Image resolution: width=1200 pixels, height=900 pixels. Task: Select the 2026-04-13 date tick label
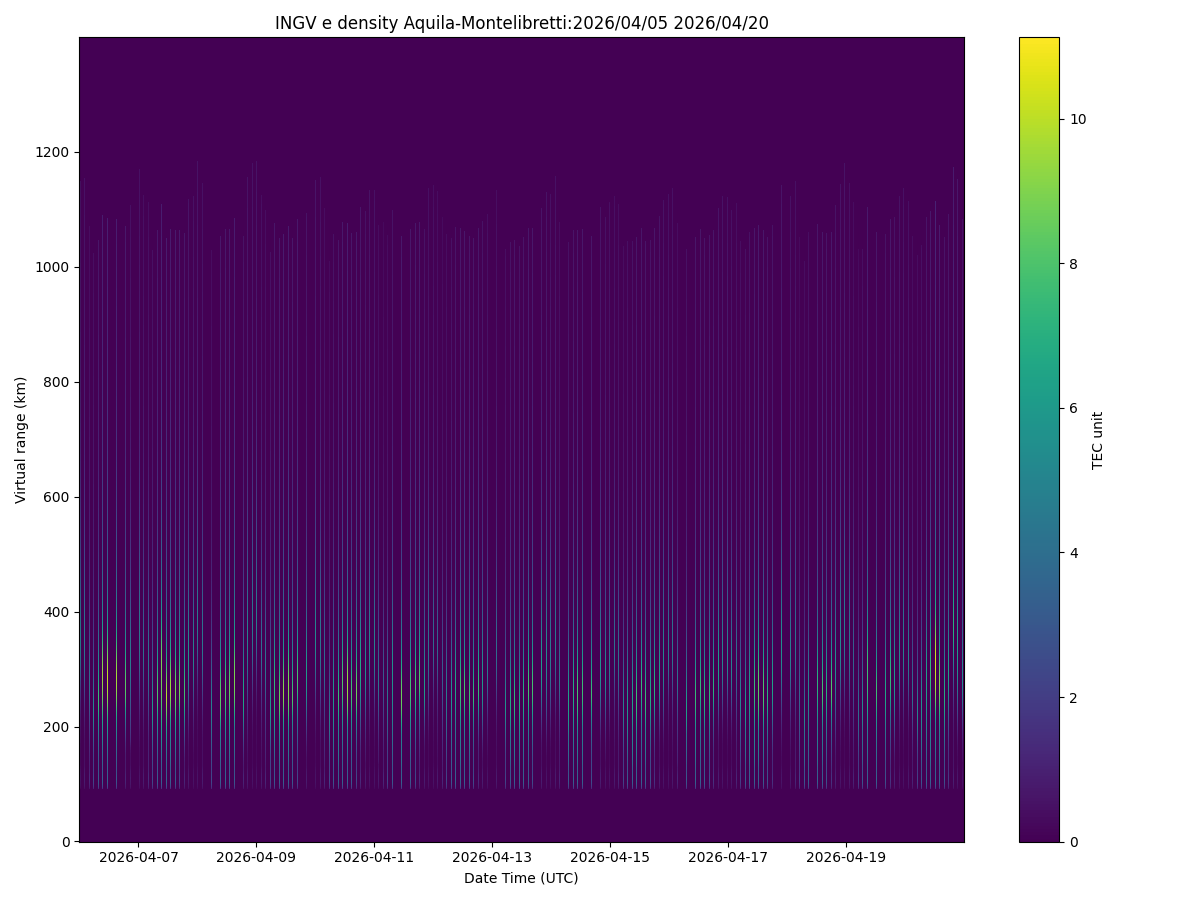click(x=492, y=857)
